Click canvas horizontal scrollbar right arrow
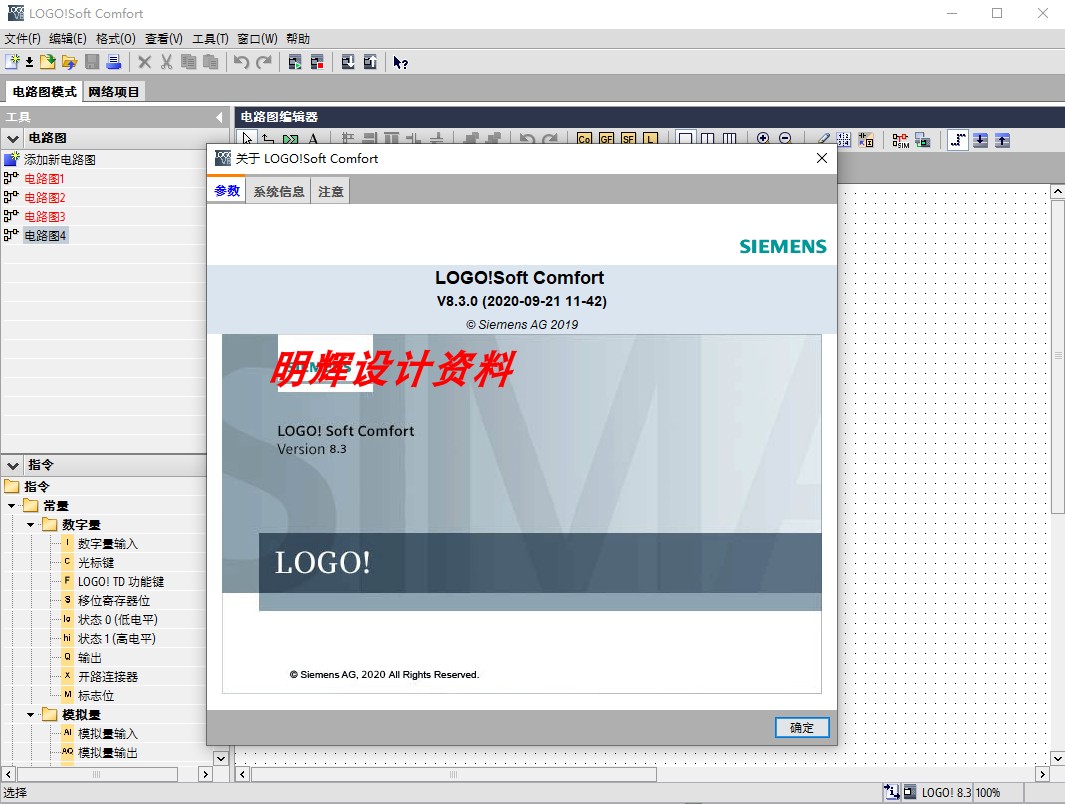This screenshot has width=1065, height=804. point(1043,774)
